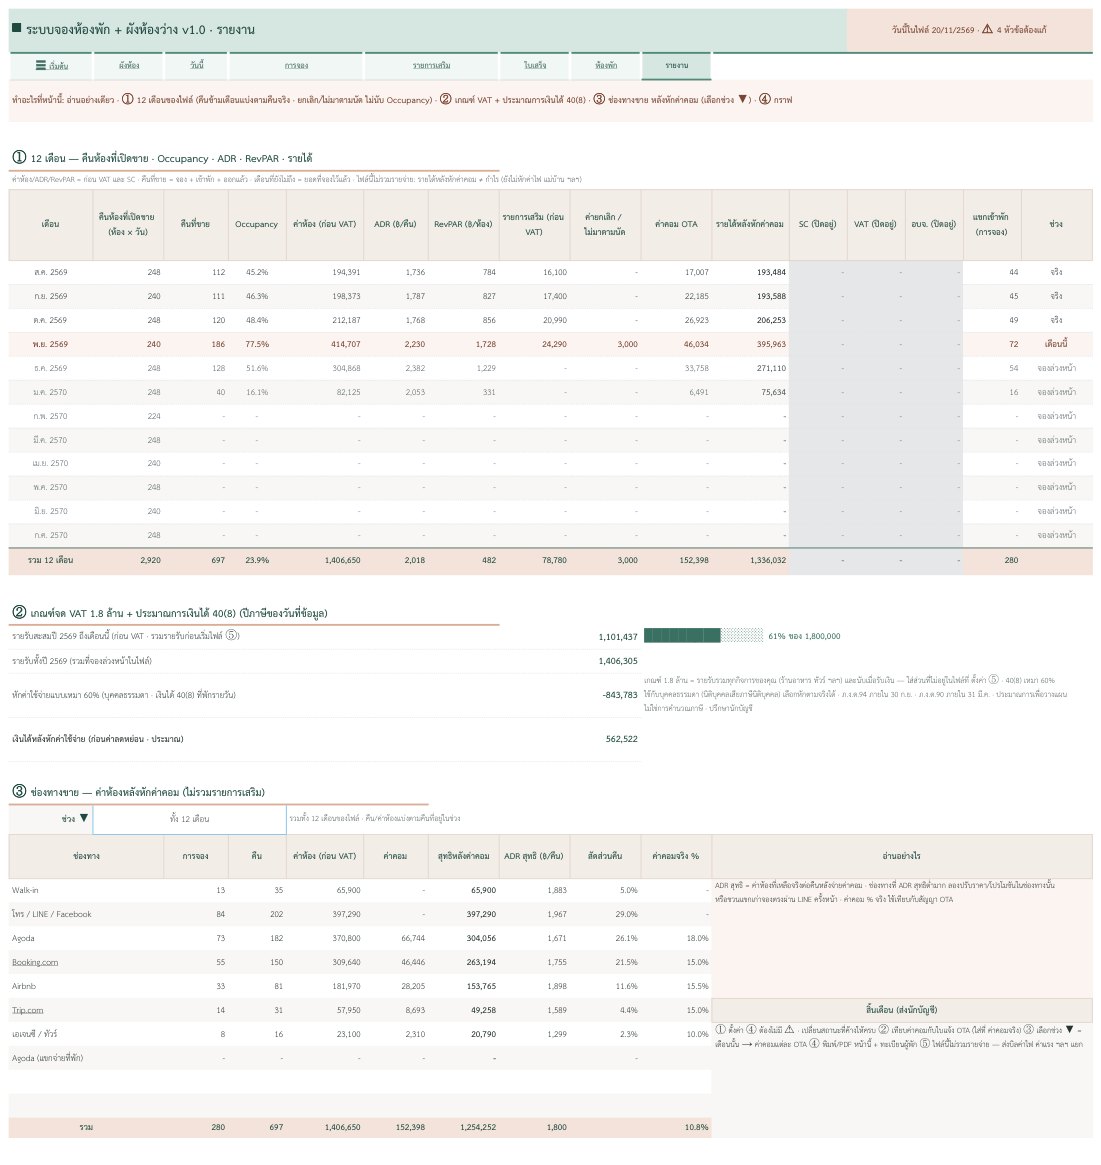This screenshot has height=1165, width=1101.
Task: Click the อบจ. (ปิดอยู่) column header
Action: point(934,224)
